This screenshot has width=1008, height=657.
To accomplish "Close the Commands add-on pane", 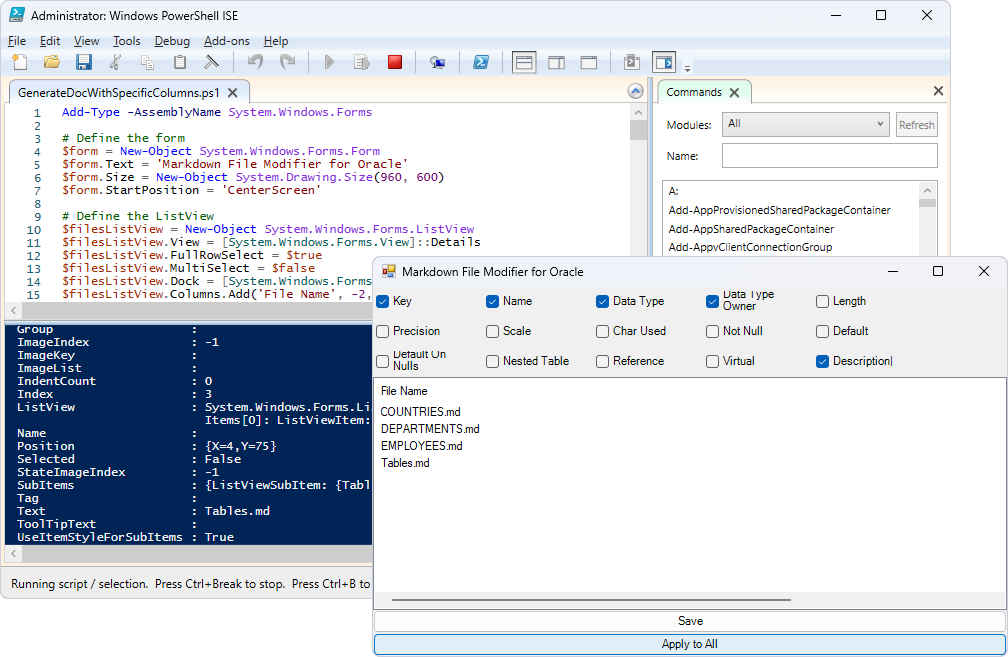I will click(x=938, y=91).
